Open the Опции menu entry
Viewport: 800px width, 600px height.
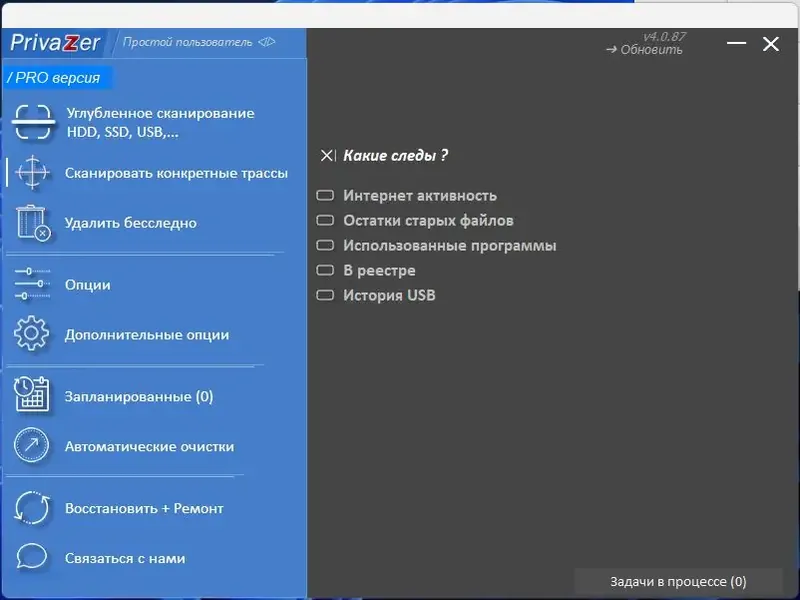87,285
